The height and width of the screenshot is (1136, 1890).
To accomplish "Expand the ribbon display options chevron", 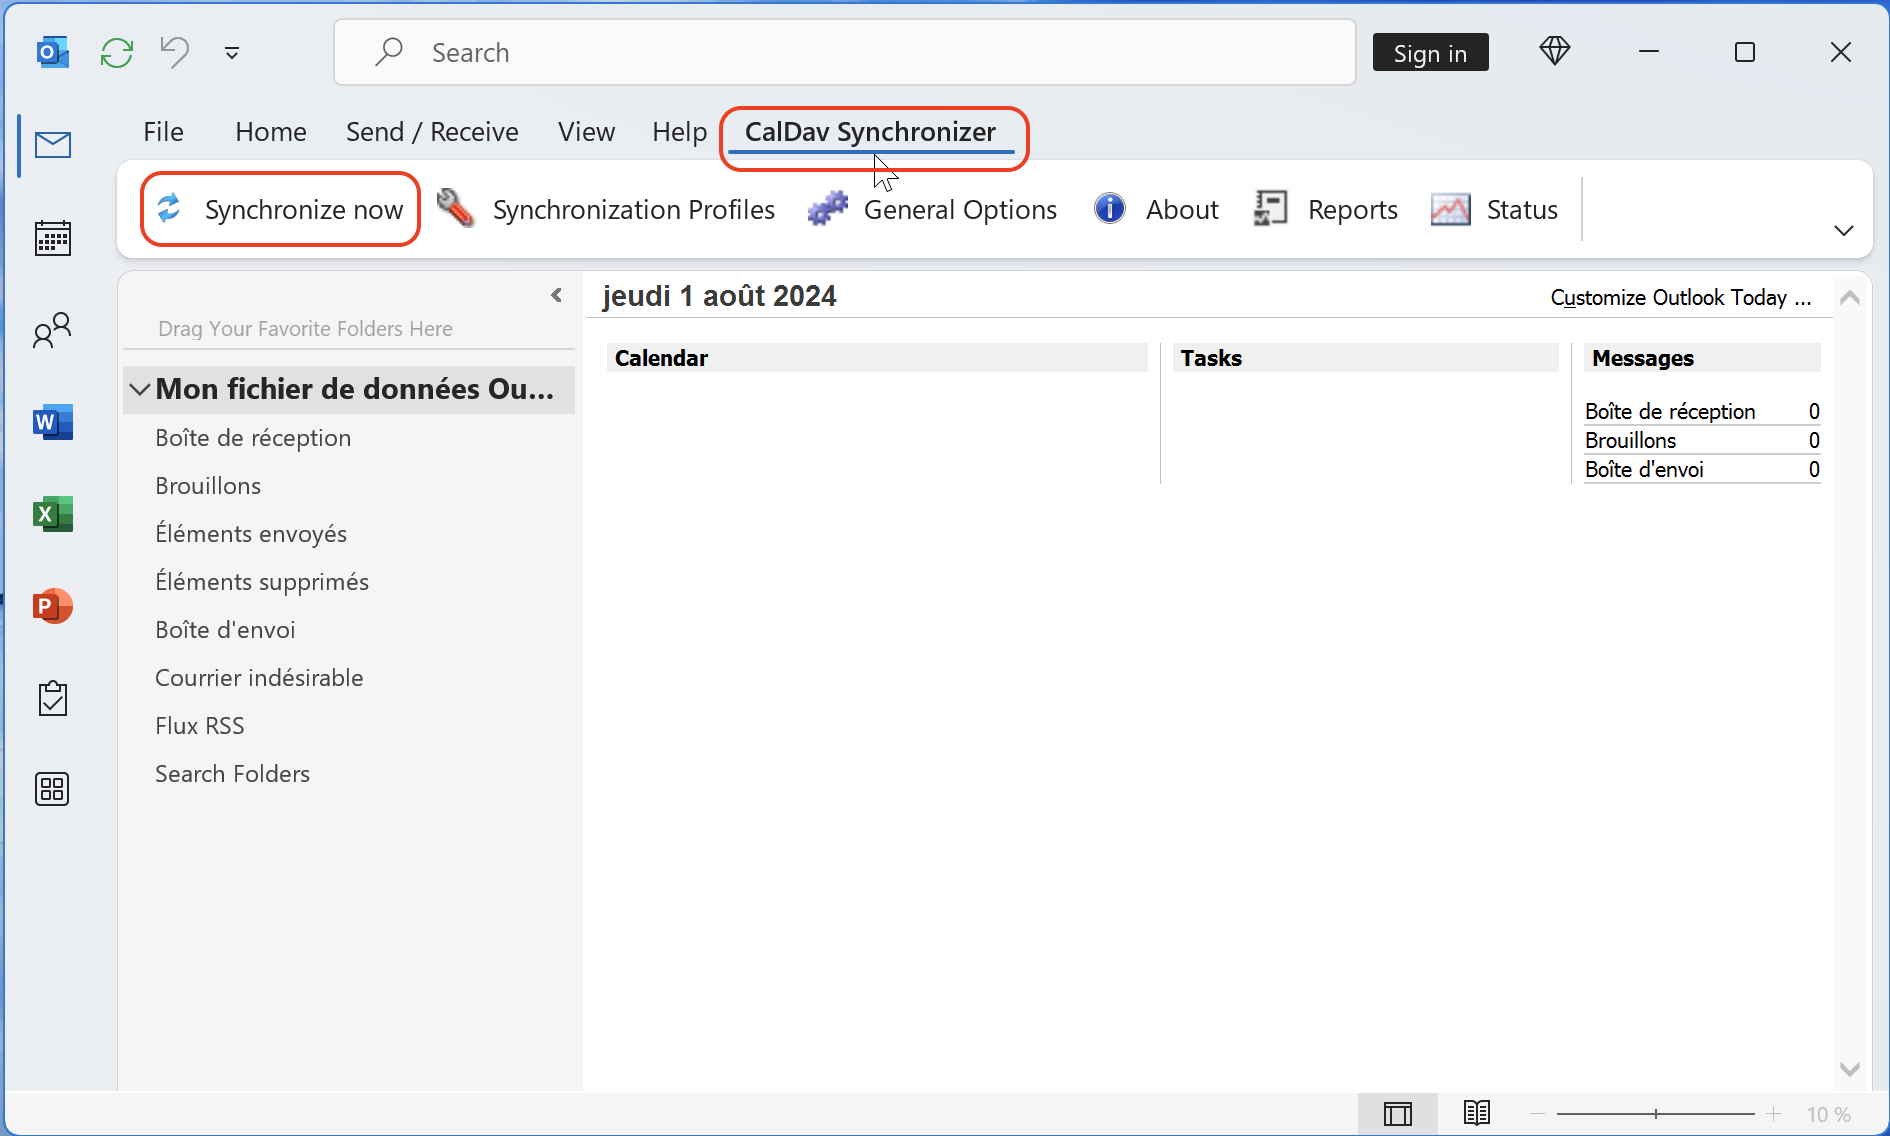I will (x=1844, y=231).
